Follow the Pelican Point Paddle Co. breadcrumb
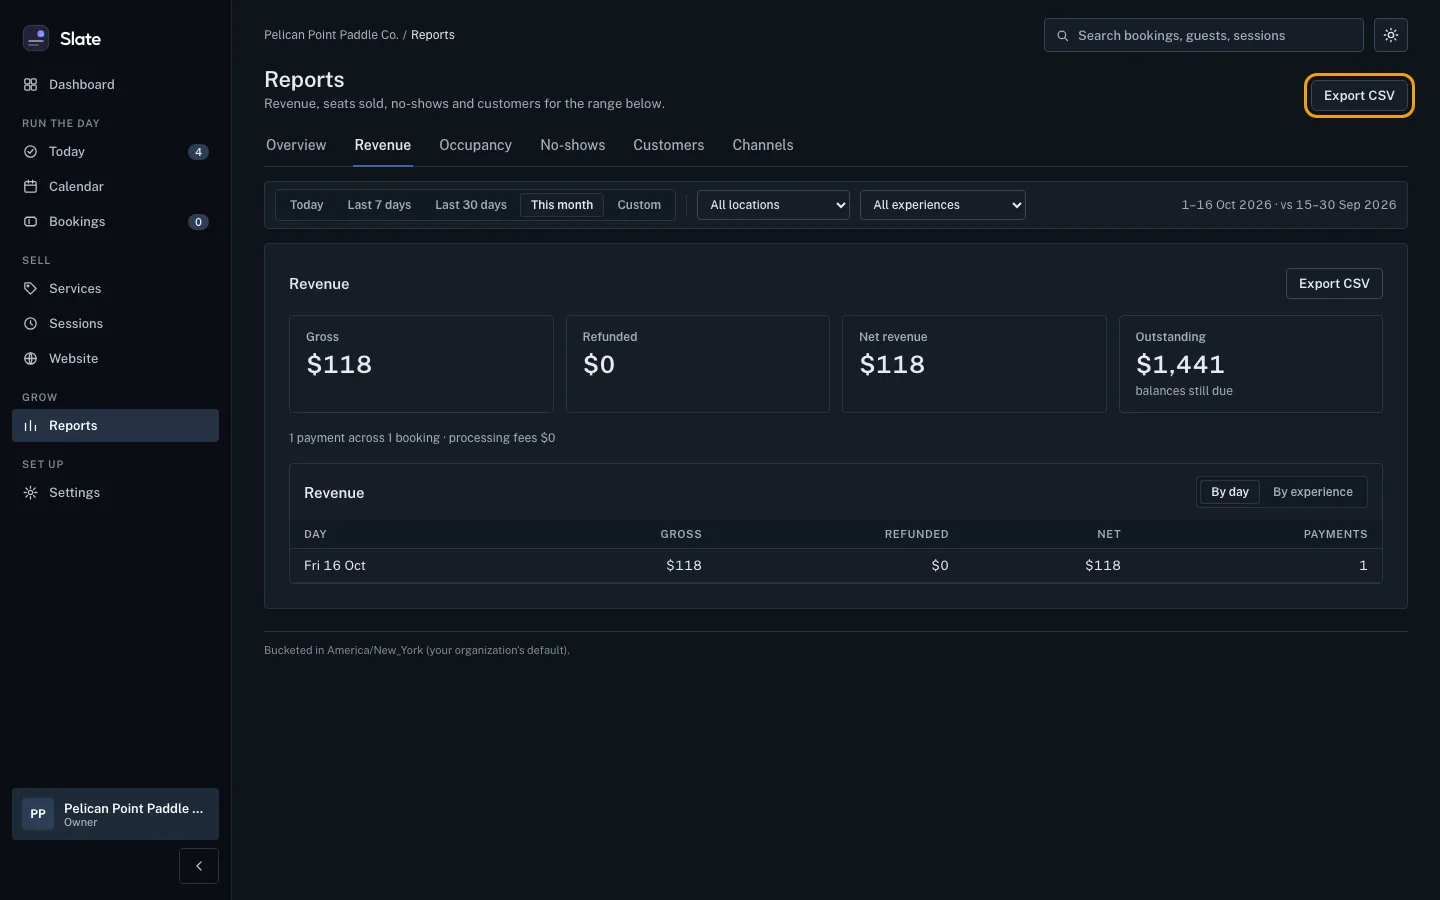Viewport: 1440px width, 900px height. pos(331,35)
